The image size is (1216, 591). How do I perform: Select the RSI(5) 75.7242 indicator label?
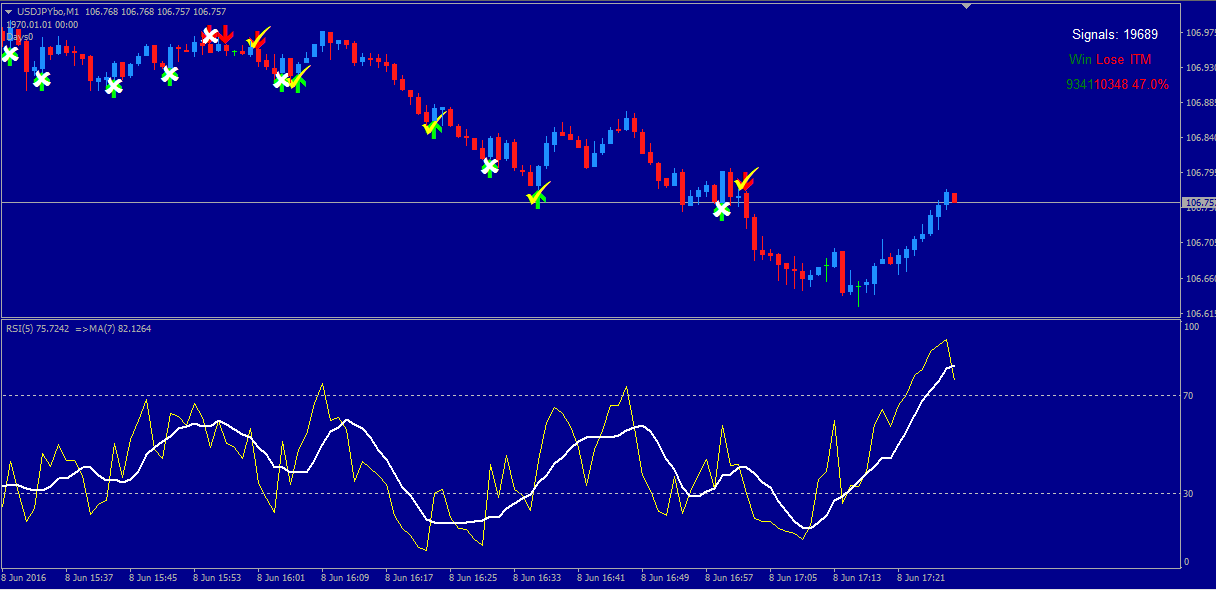38,328
